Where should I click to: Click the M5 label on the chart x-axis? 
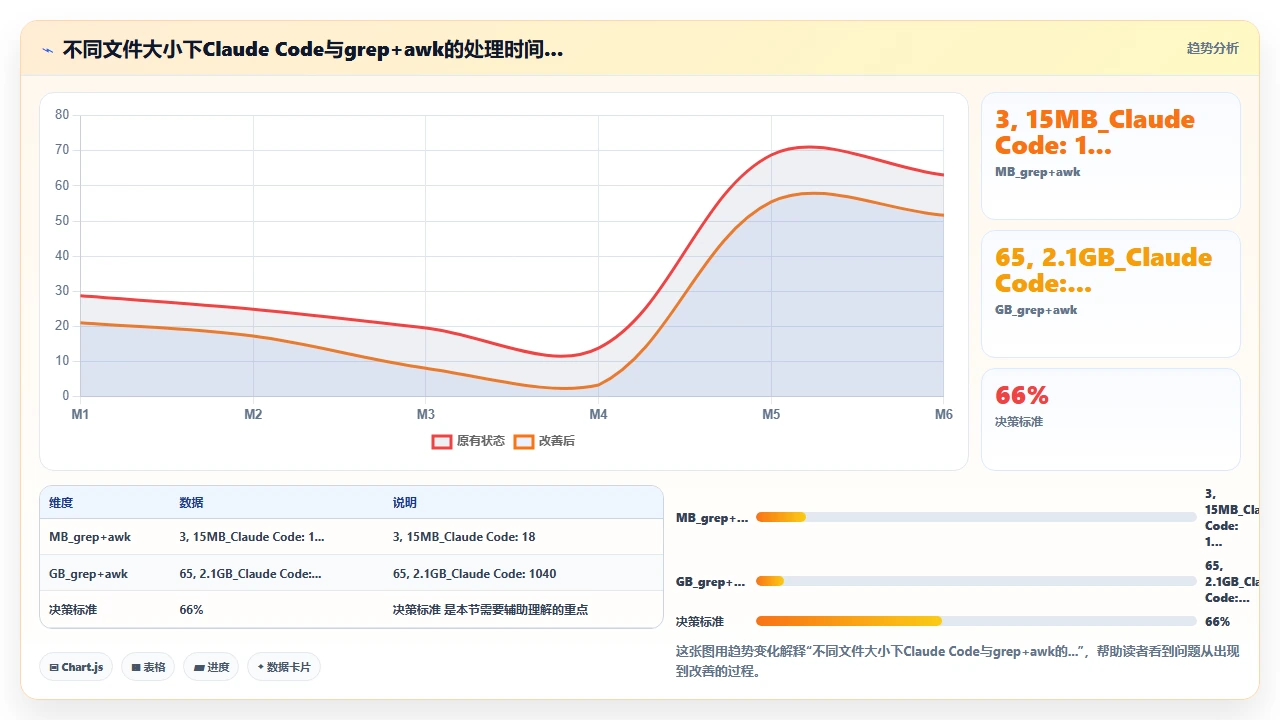point(771,414)
